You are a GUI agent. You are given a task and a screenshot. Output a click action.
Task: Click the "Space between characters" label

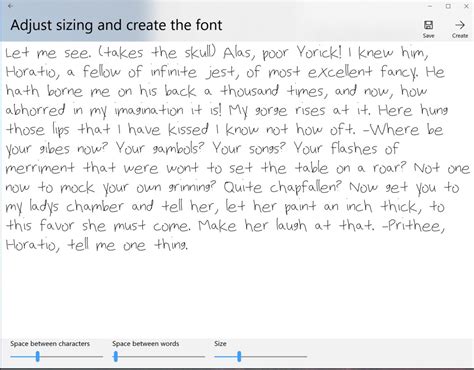click(50, 343)
